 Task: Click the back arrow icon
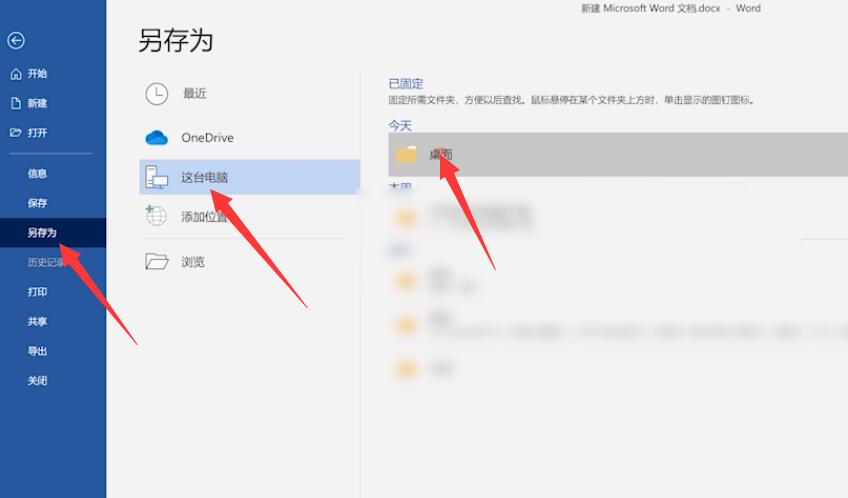(16, 41)
